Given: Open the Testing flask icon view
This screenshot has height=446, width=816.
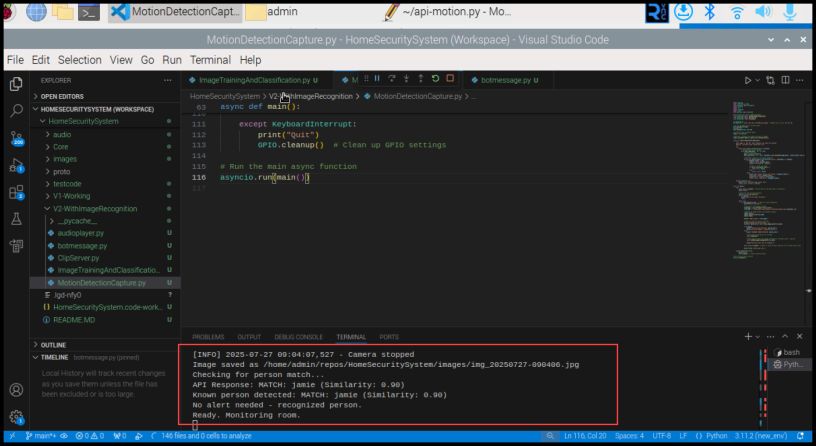Looking at the screenshot, I should (x=16, y=219).
